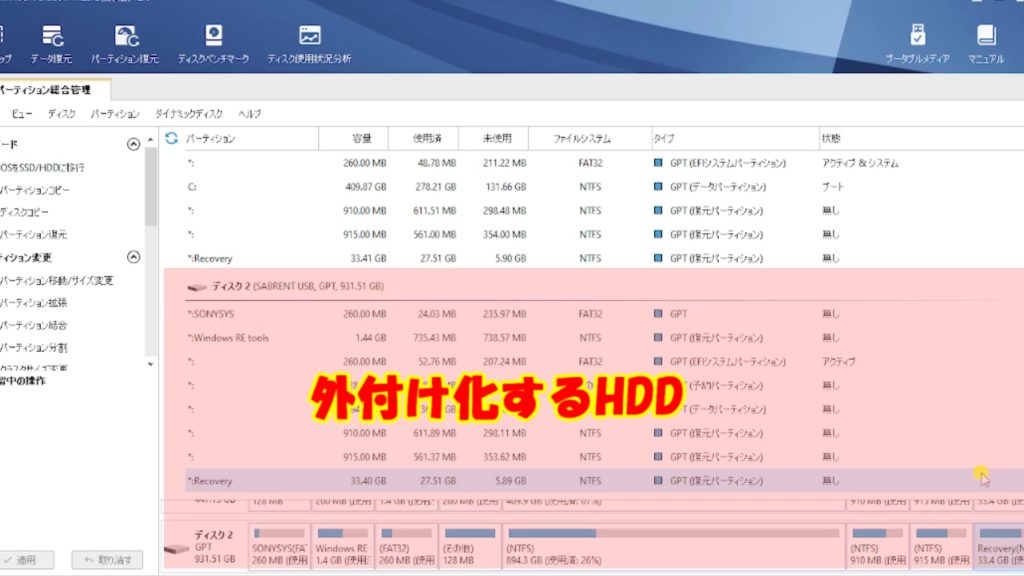Select the C: partition row
1024x576 pixels.
point(400,187)
